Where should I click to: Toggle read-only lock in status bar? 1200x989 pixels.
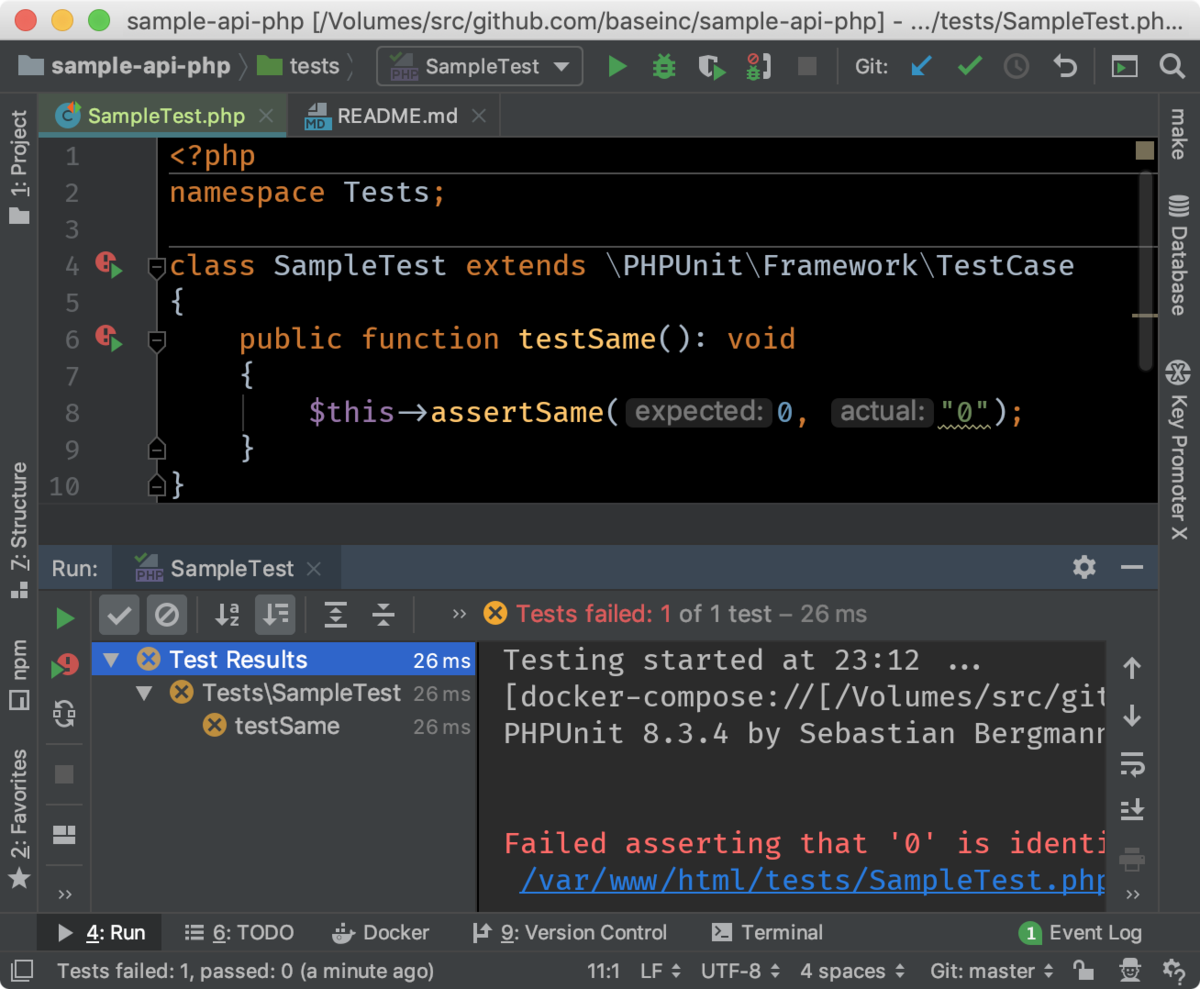click(1083, 970)
